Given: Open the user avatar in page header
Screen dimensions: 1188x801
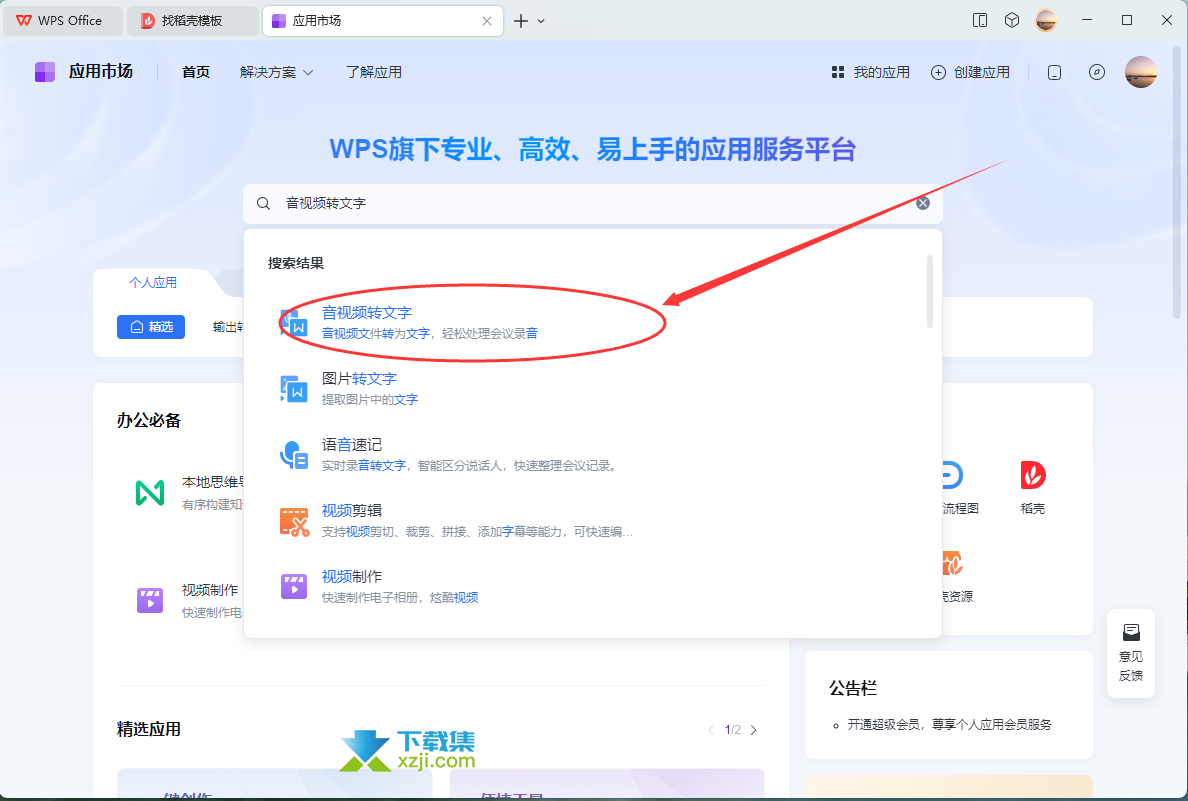Looking at the screenshot, I should point(1141,72).
